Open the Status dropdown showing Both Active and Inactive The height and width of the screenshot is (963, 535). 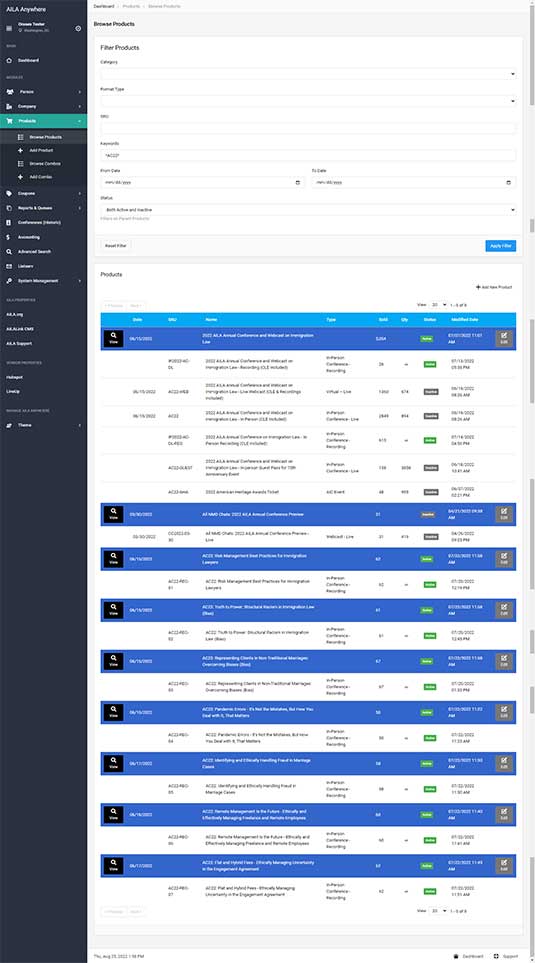[x=308, y=210]
